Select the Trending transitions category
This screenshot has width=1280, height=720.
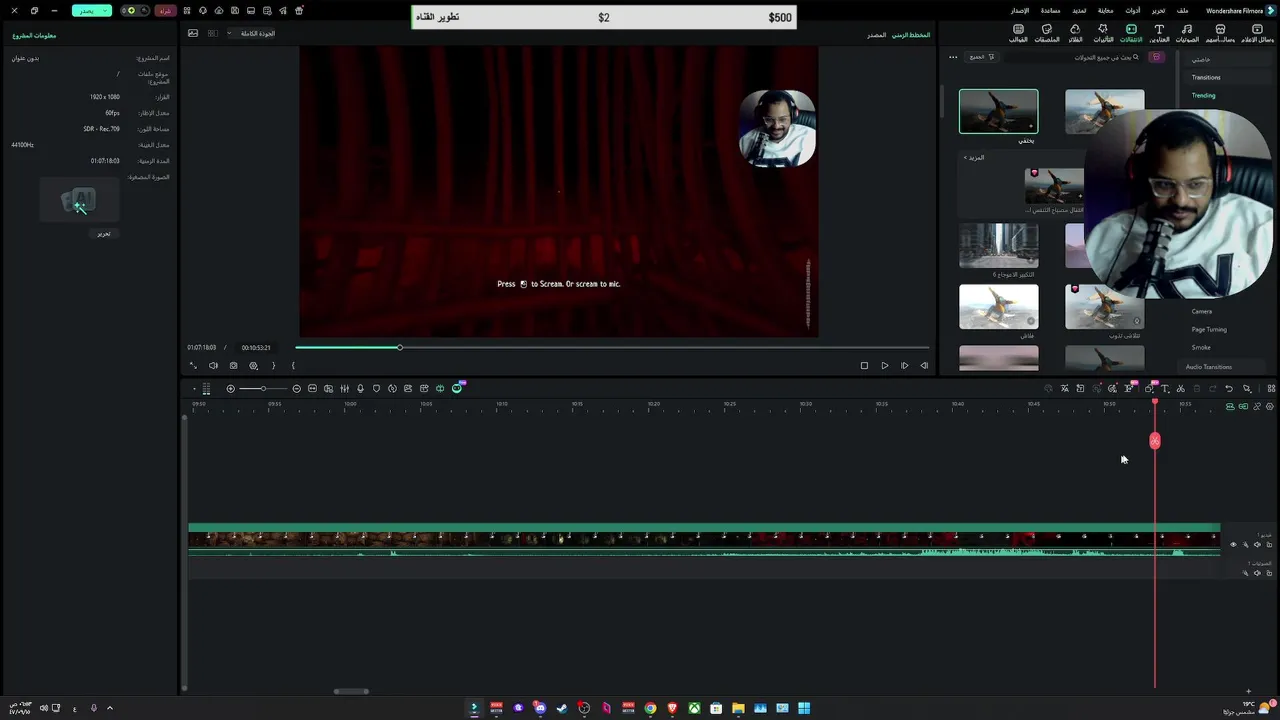(x=1203, y=96)
